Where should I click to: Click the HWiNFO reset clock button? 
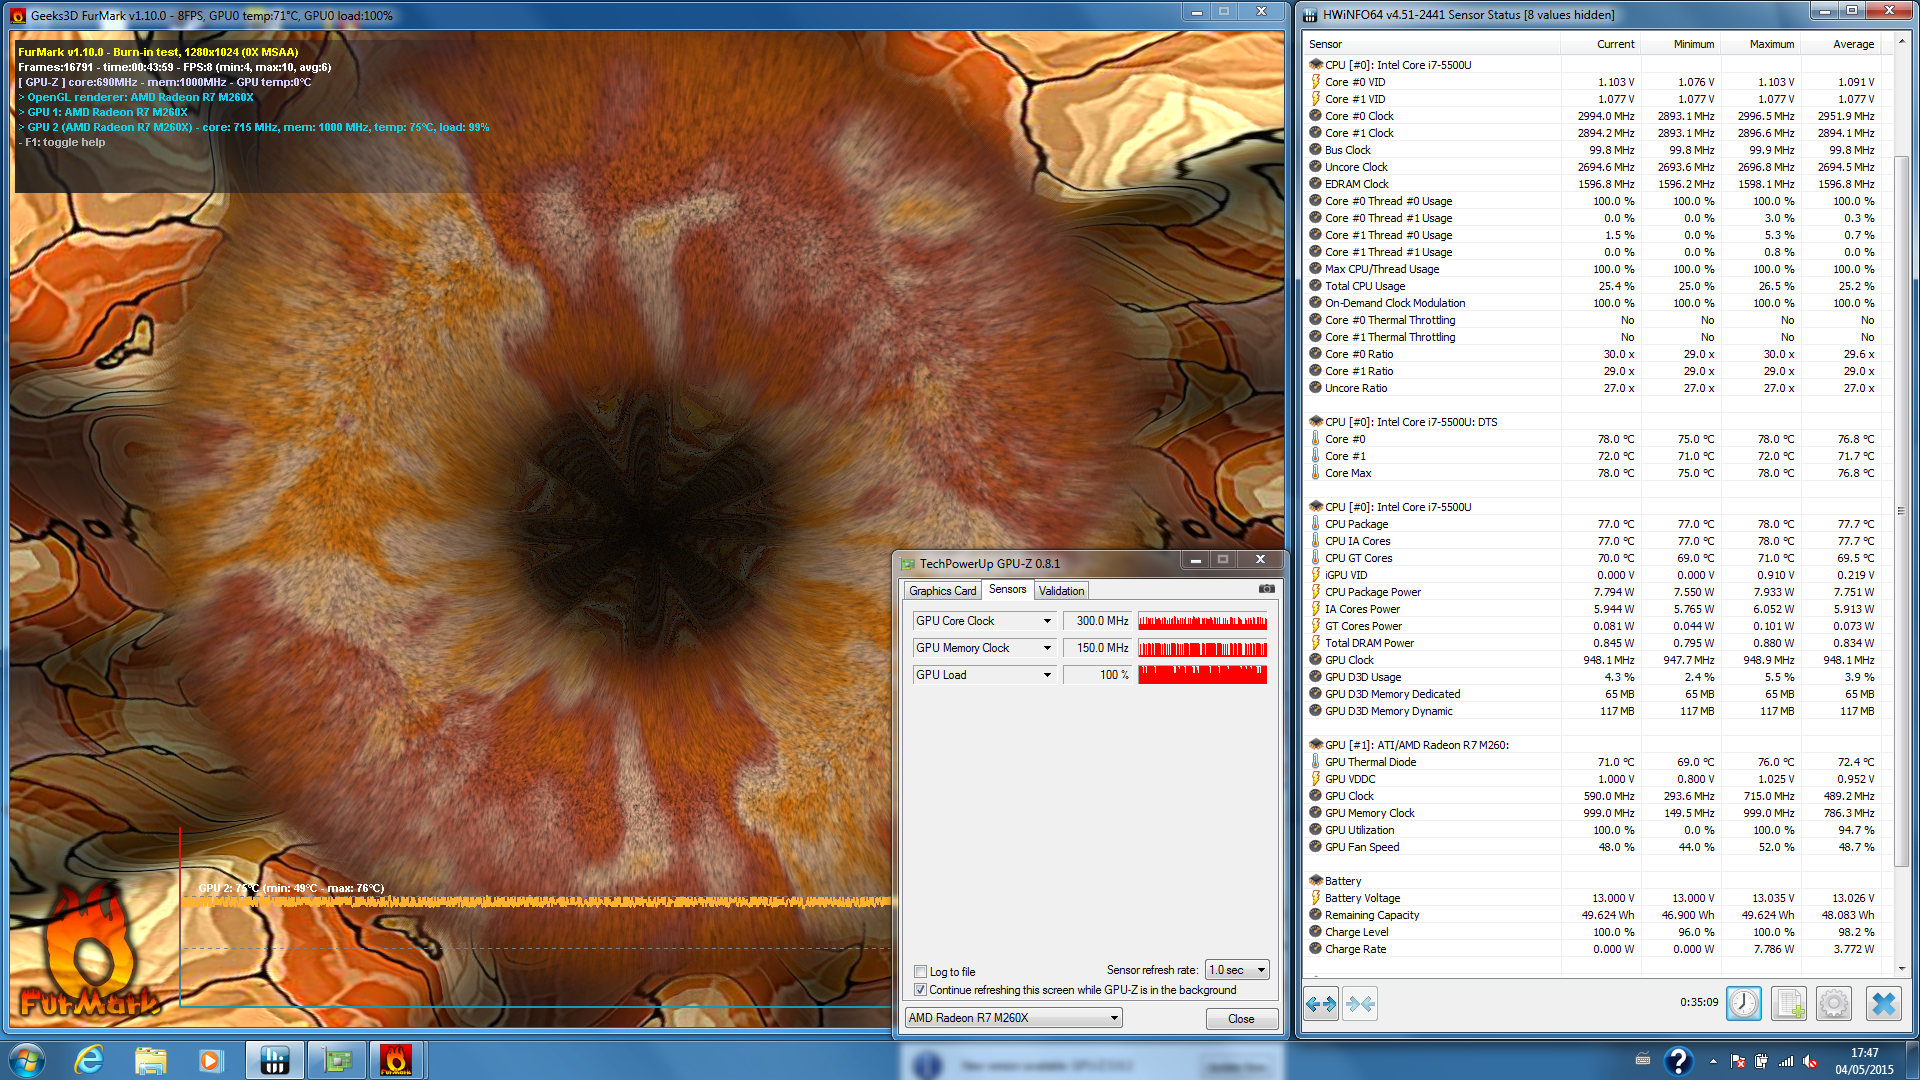(x=1743, y=1003)
